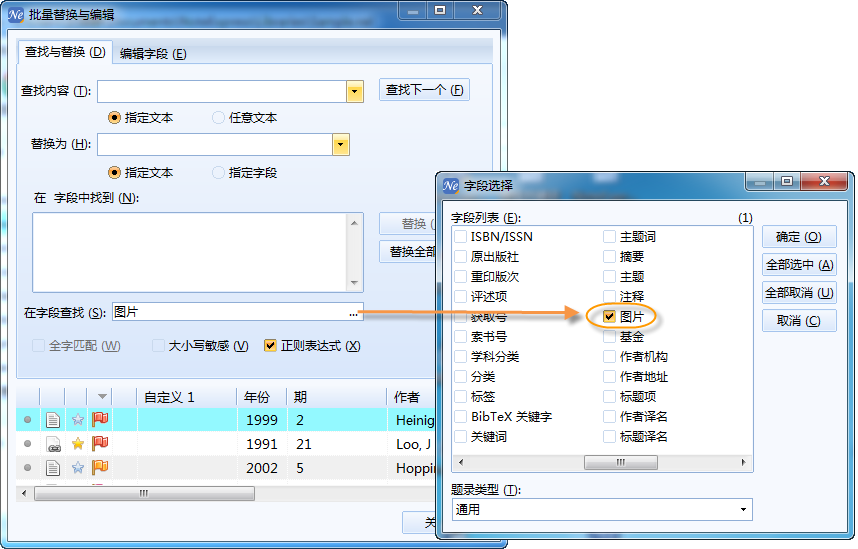The width and height of the screenshot is (858, 549).
Task: Switch to the 编辑字段 tab
Action: point(153,54)
